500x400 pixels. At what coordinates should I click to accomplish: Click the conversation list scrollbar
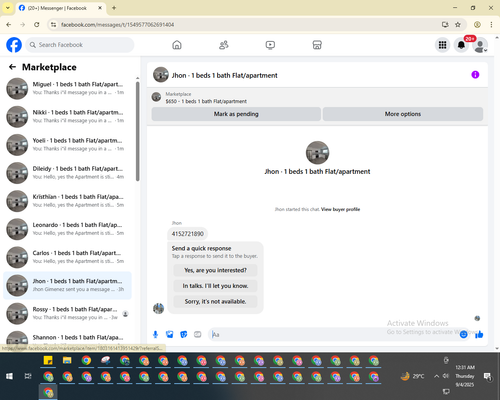click(x=137, y=132)
